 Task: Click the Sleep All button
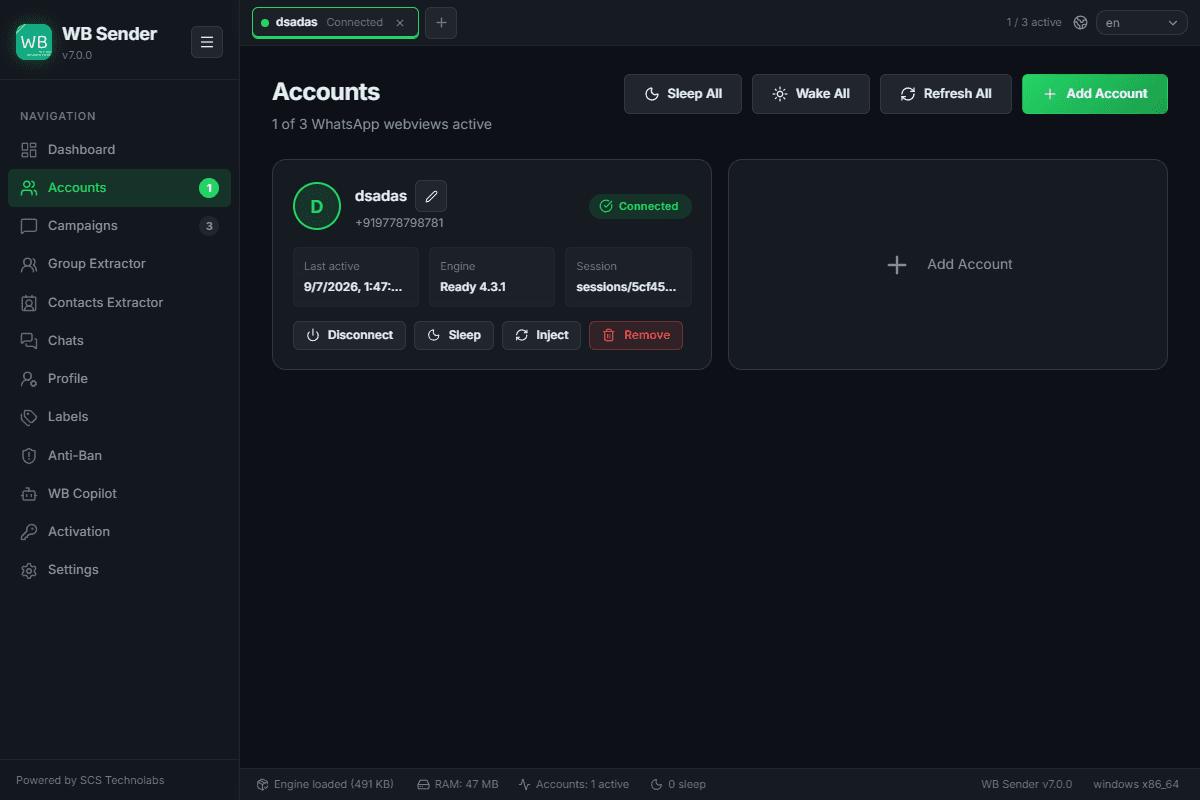tap(683, 93)
